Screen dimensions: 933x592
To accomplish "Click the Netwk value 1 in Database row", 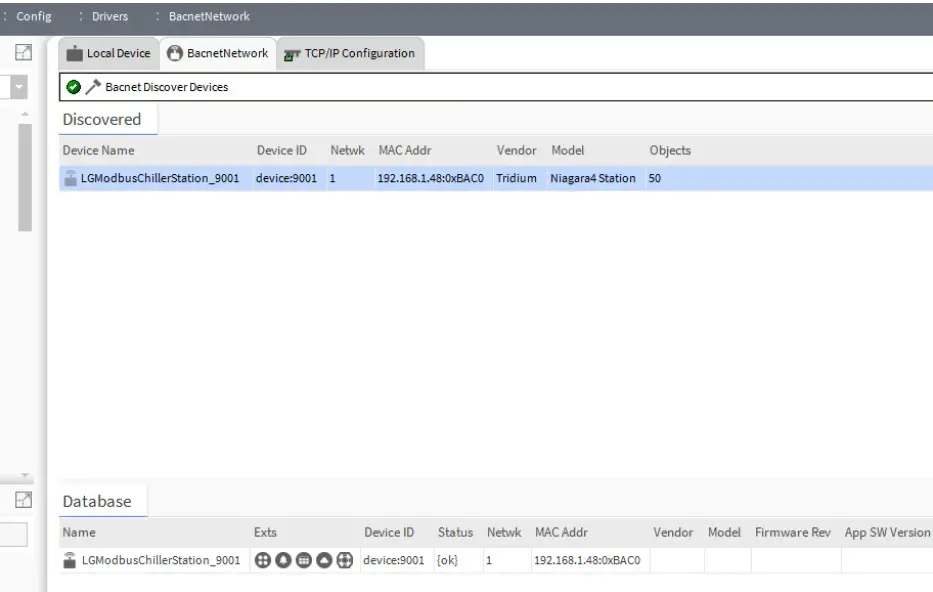I will [x=489, y=560].
